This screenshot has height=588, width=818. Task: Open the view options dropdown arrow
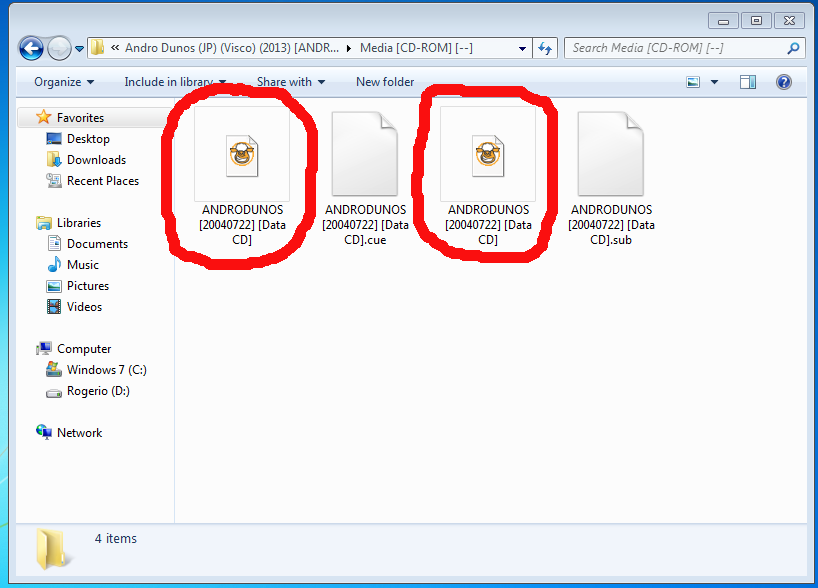[x=715, y=82]
